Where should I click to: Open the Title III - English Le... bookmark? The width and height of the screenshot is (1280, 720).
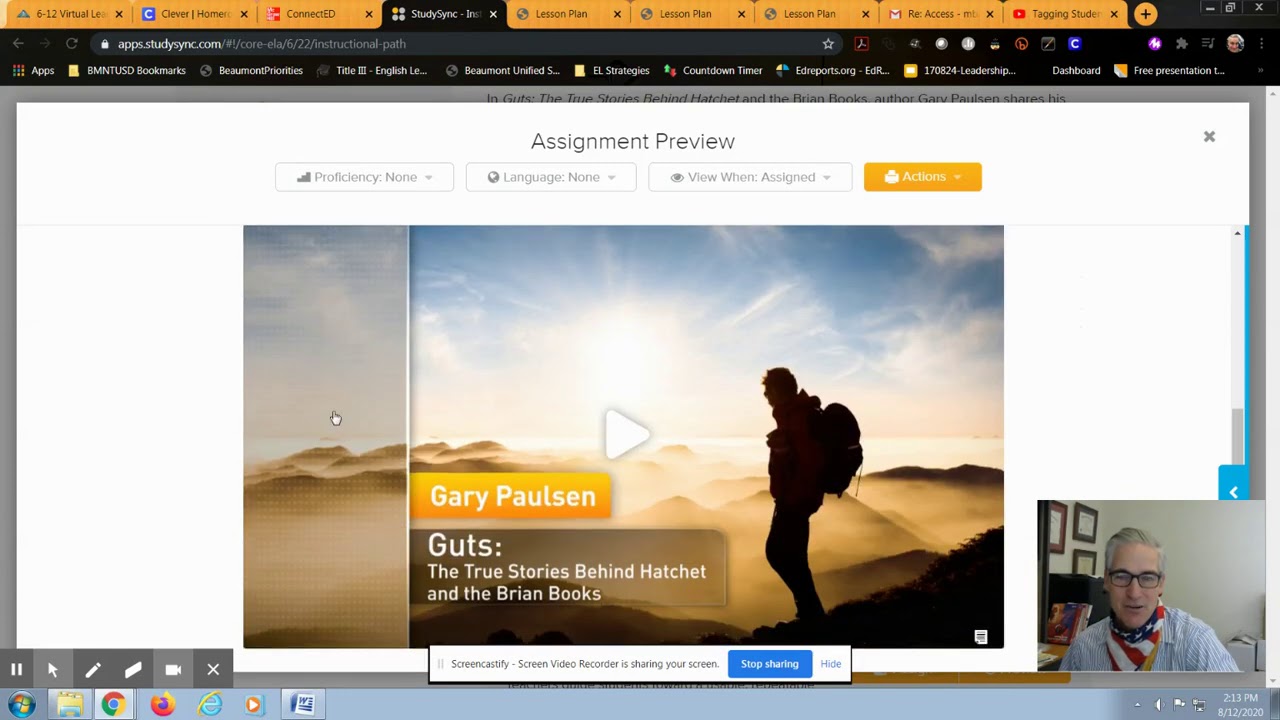(x=372, y=71)
